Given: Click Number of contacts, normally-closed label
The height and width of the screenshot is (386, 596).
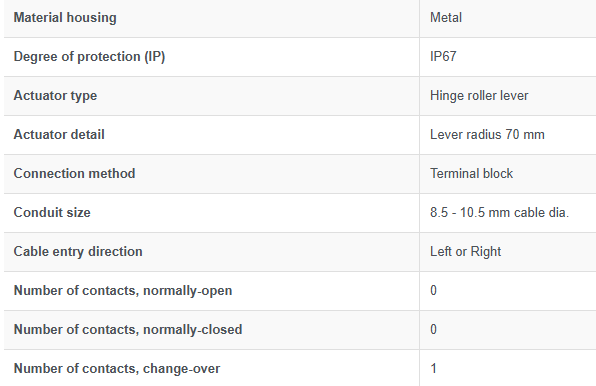Looking at the screenshot, I should pyautogui.click(x=128, y=329).
